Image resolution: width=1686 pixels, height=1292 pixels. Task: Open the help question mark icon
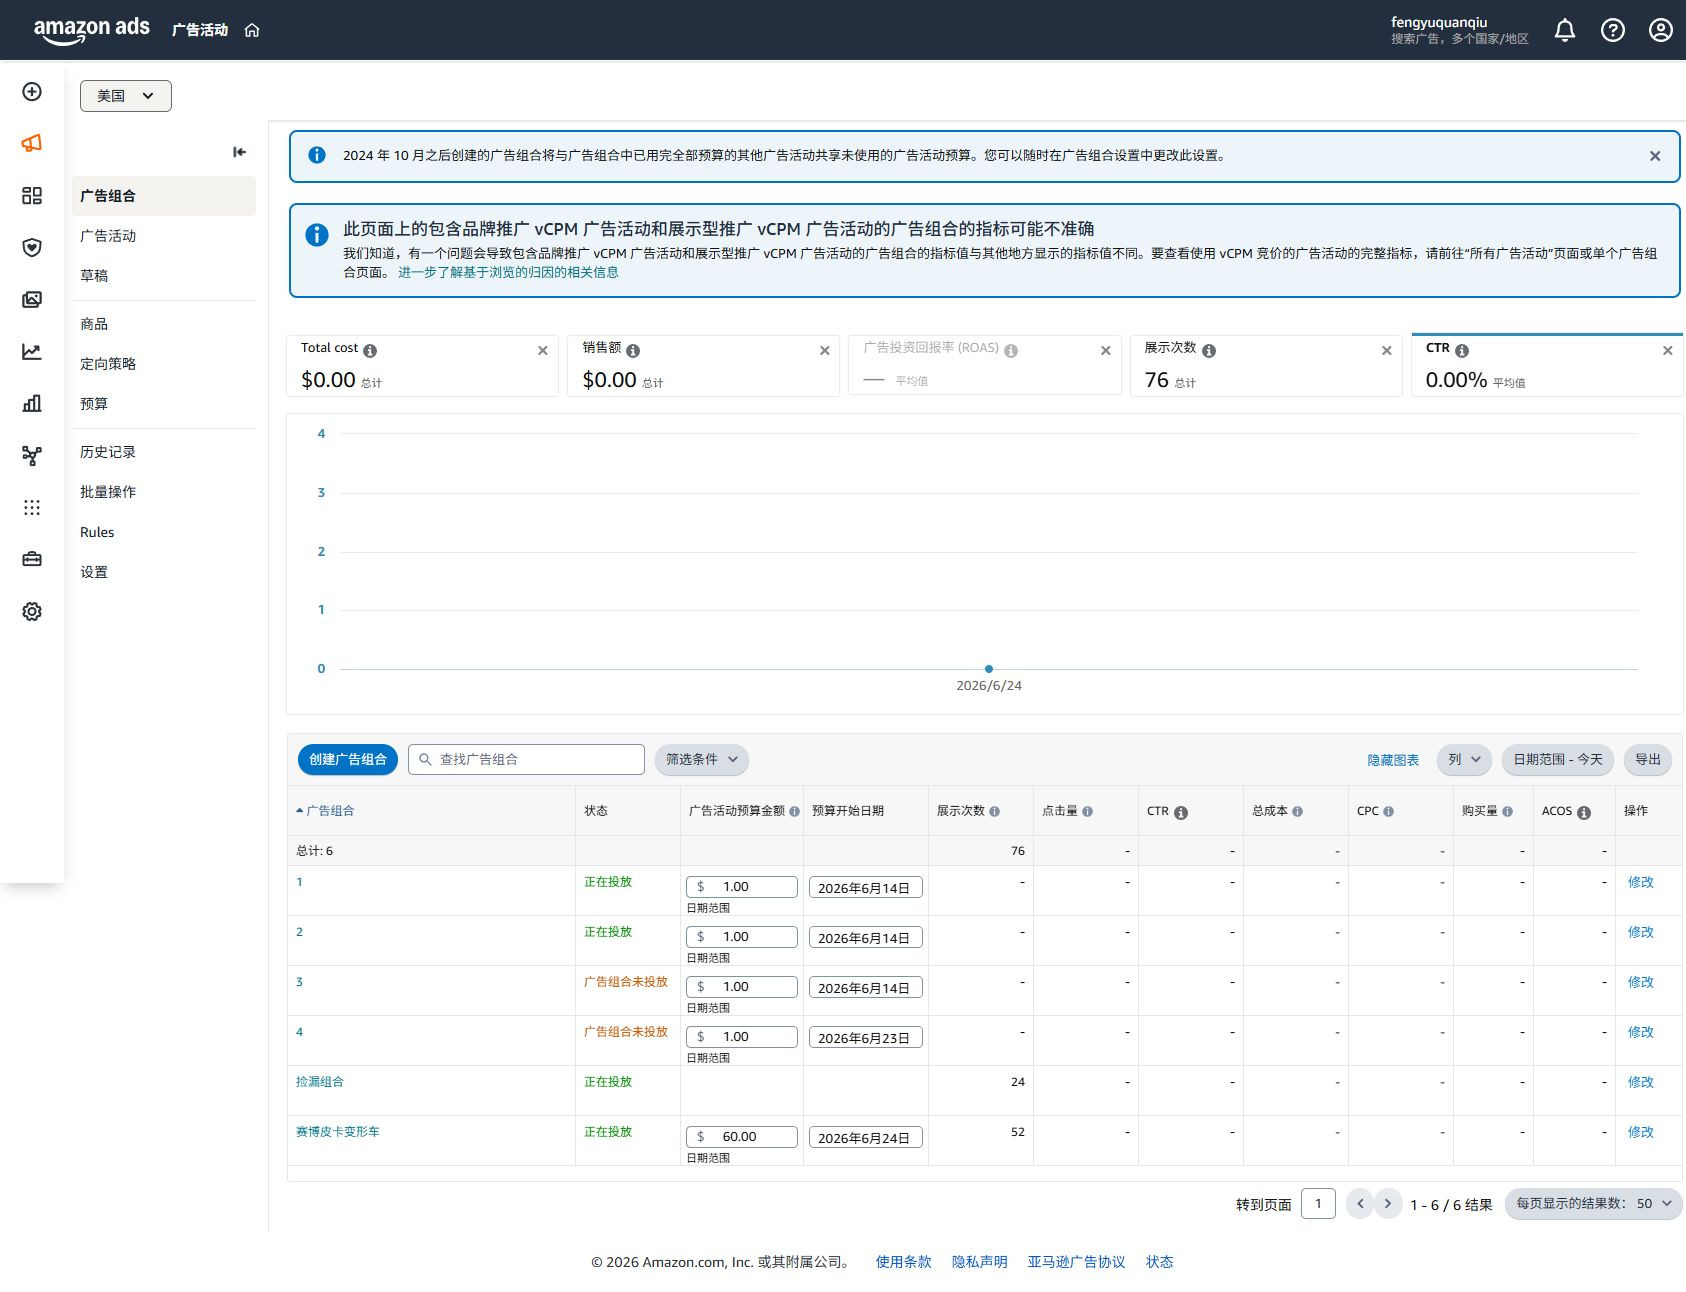pyautogui.click(x=1613, y=30)
